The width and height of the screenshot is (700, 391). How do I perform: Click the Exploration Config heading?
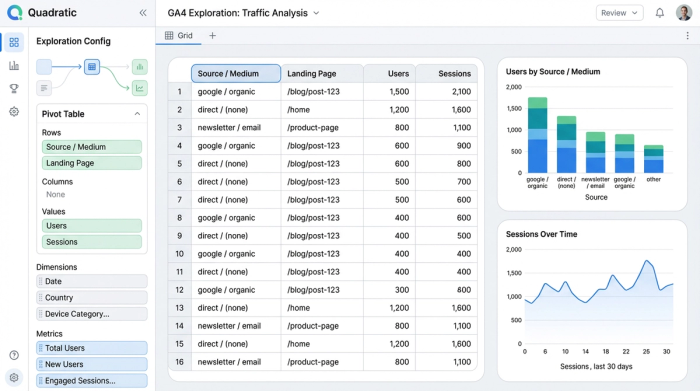click(73, 41)
